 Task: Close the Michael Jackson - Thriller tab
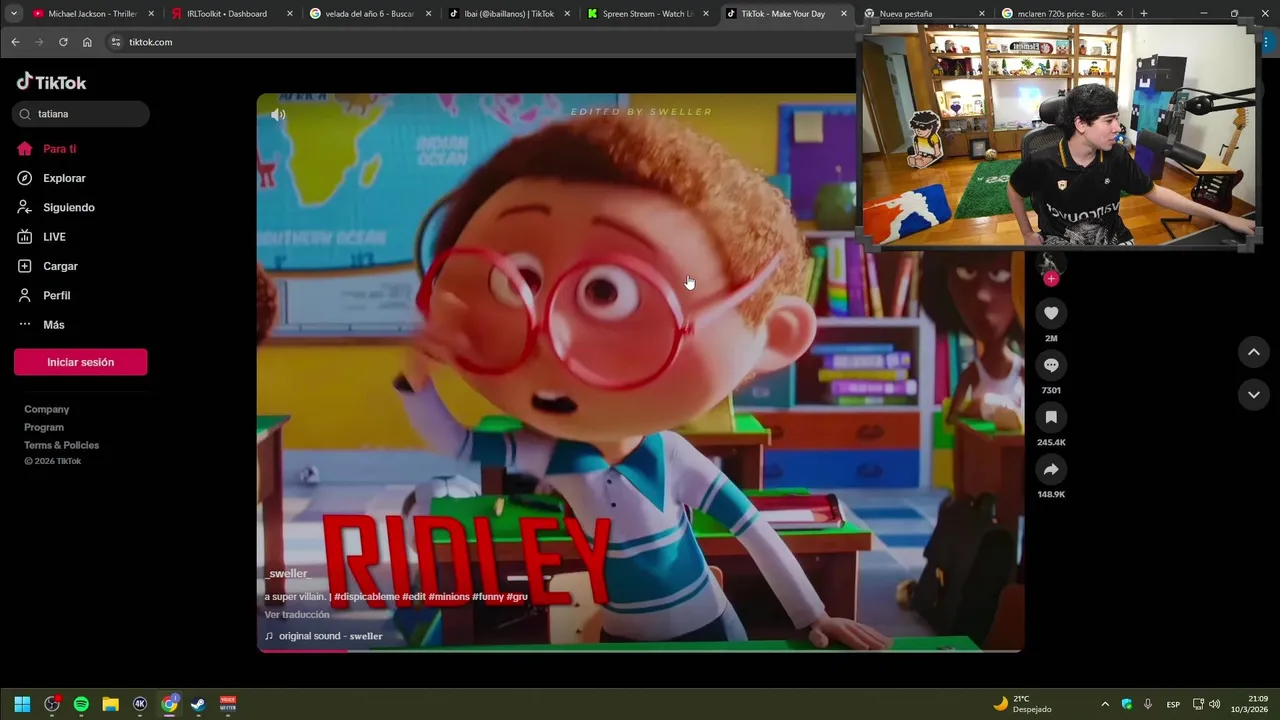[x=152, y=14]
